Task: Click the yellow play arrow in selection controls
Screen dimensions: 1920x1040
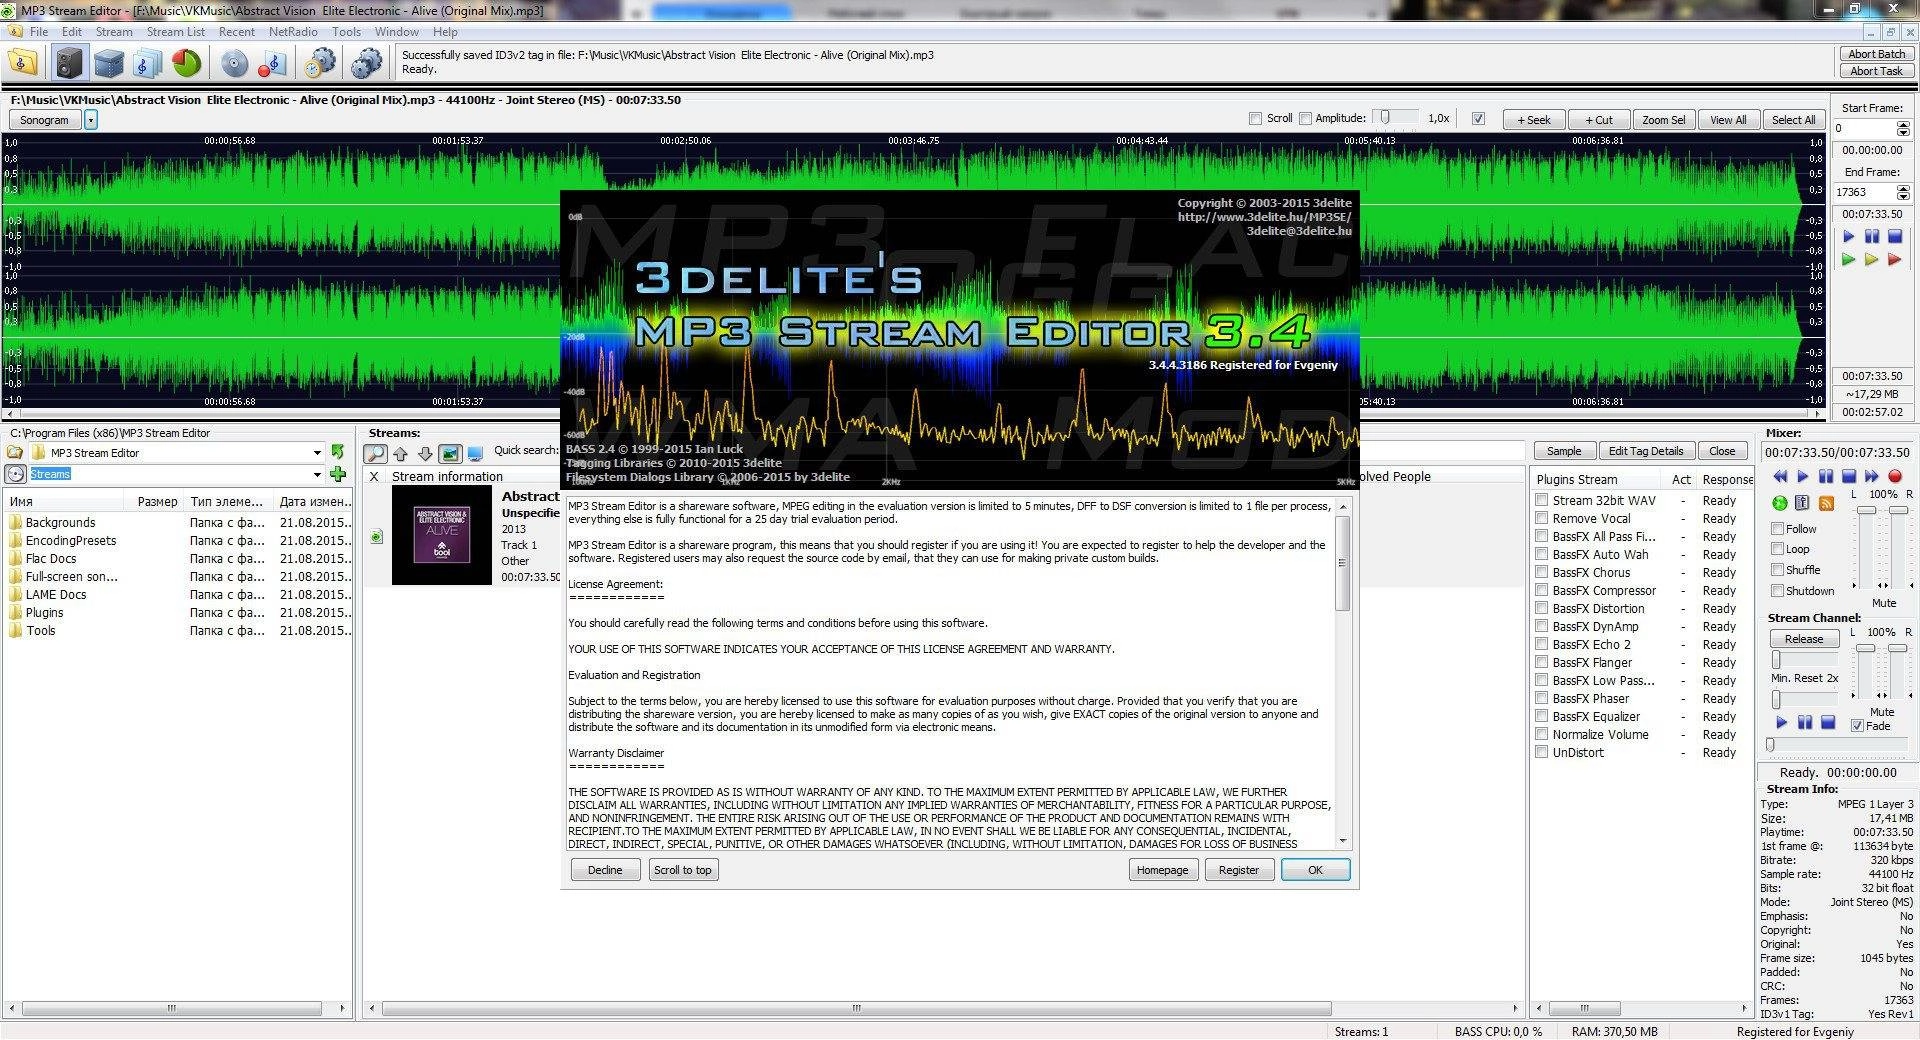Action: tap(1871, 260)
